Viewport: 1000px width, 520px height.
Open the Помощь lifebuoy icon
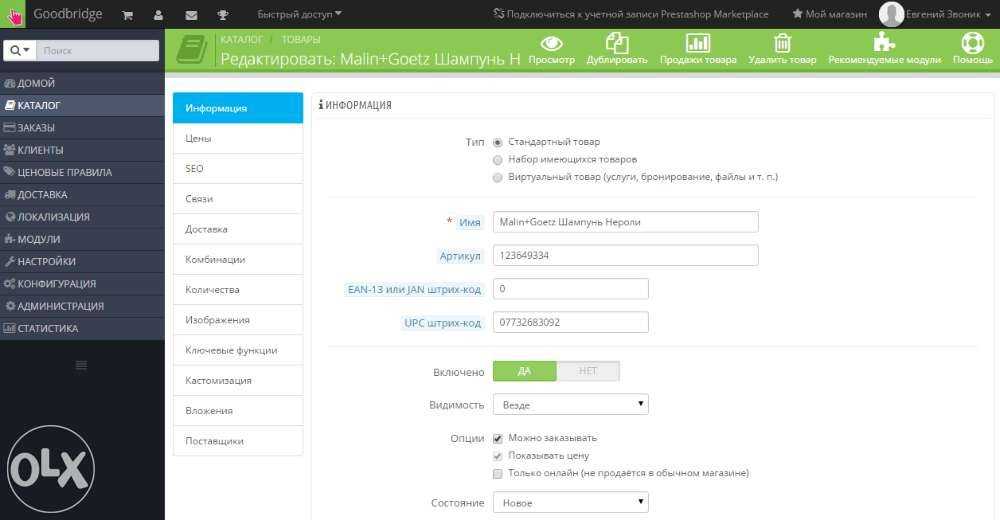[973, 43]
